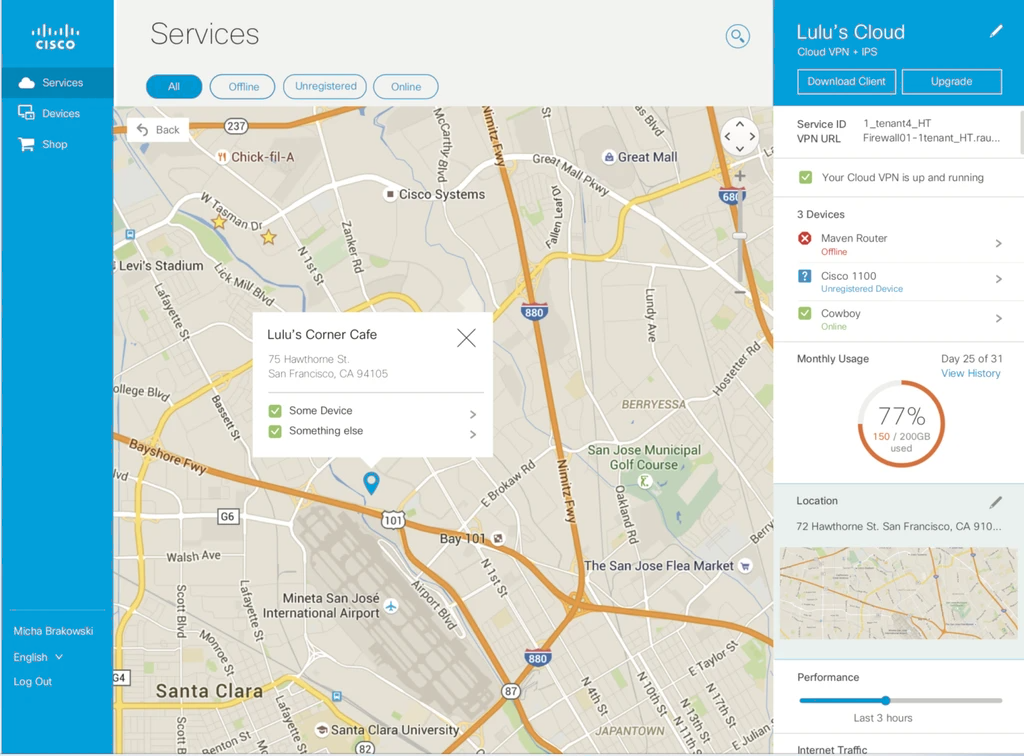
Task: Click the map pan control
Action: (x=739, y=136)
